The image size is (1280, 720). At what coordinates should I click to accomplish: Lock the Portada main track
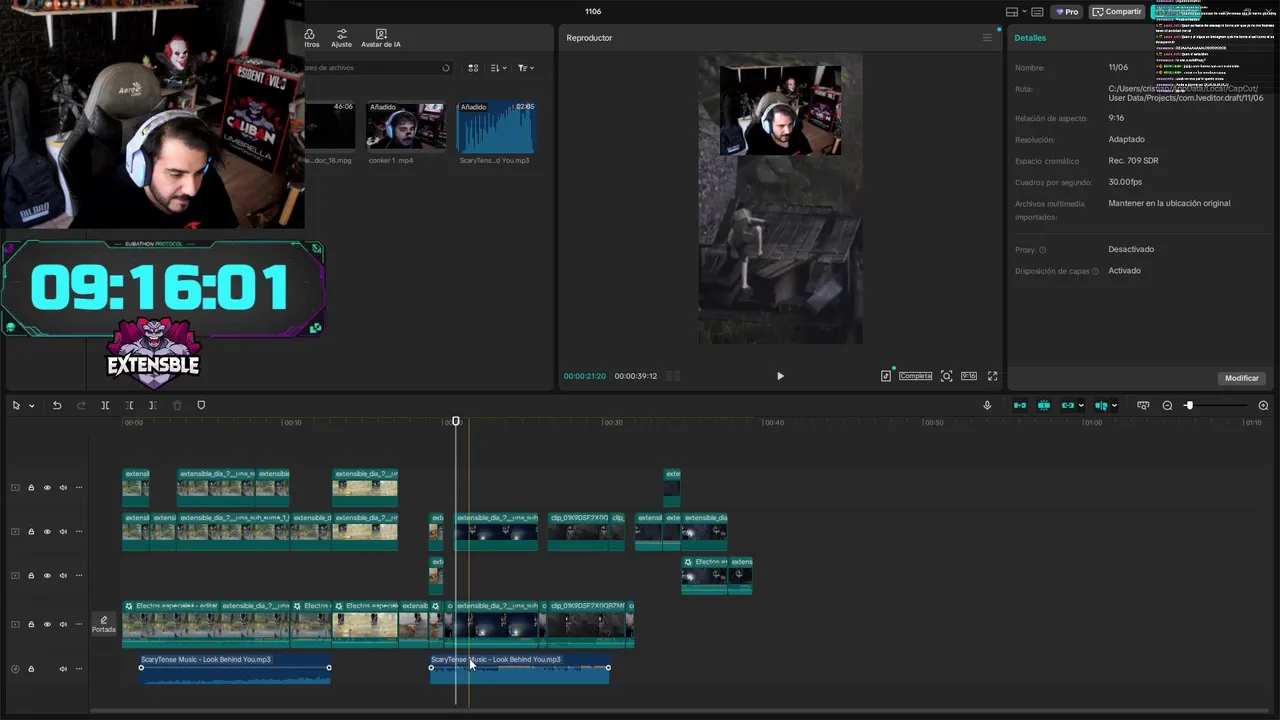pyautogui.click(x=31, y=624)
